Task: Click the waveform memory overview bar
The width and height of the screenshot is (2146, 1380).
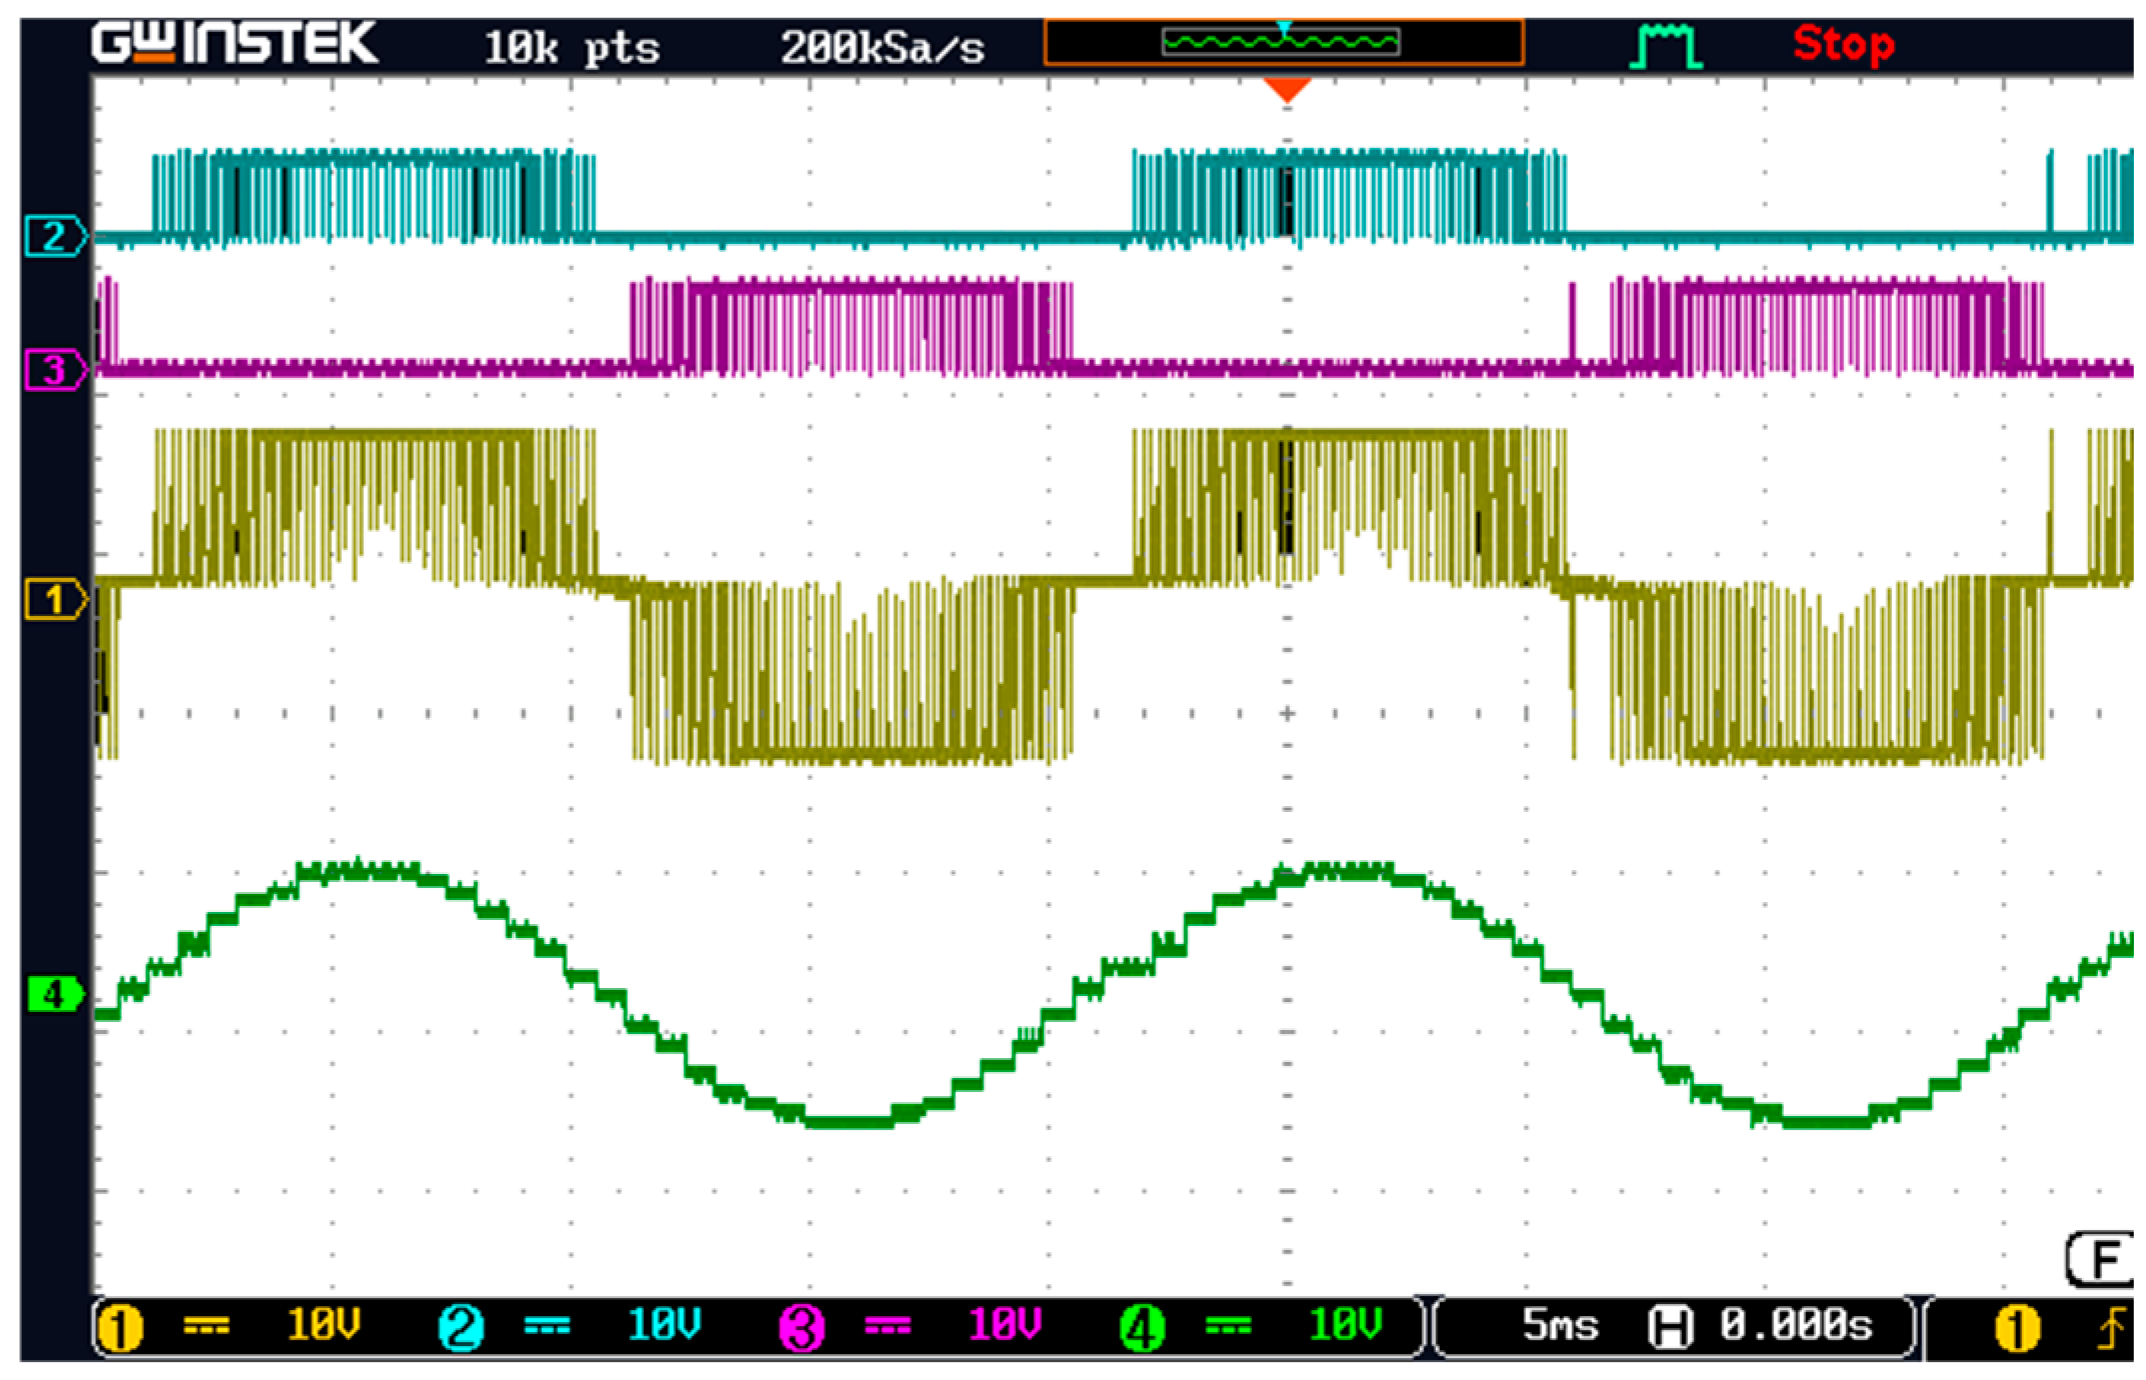Action: click(x=1283, y=42)
